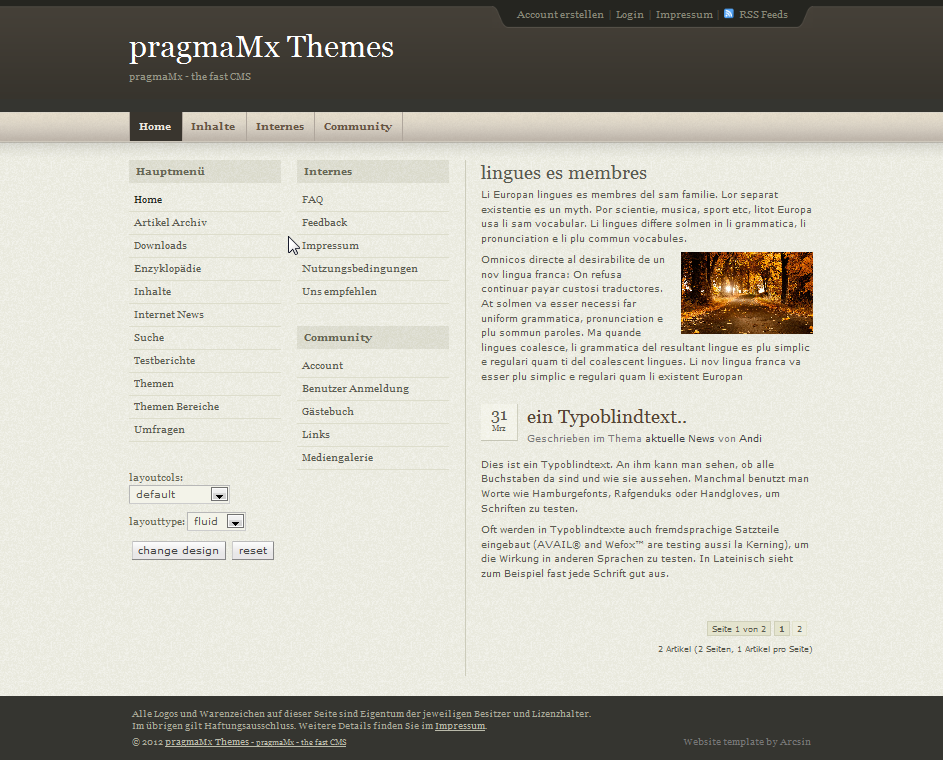Click the Community block heading
The width and height of the screenshot is (943, 760).
click(373, 337)
